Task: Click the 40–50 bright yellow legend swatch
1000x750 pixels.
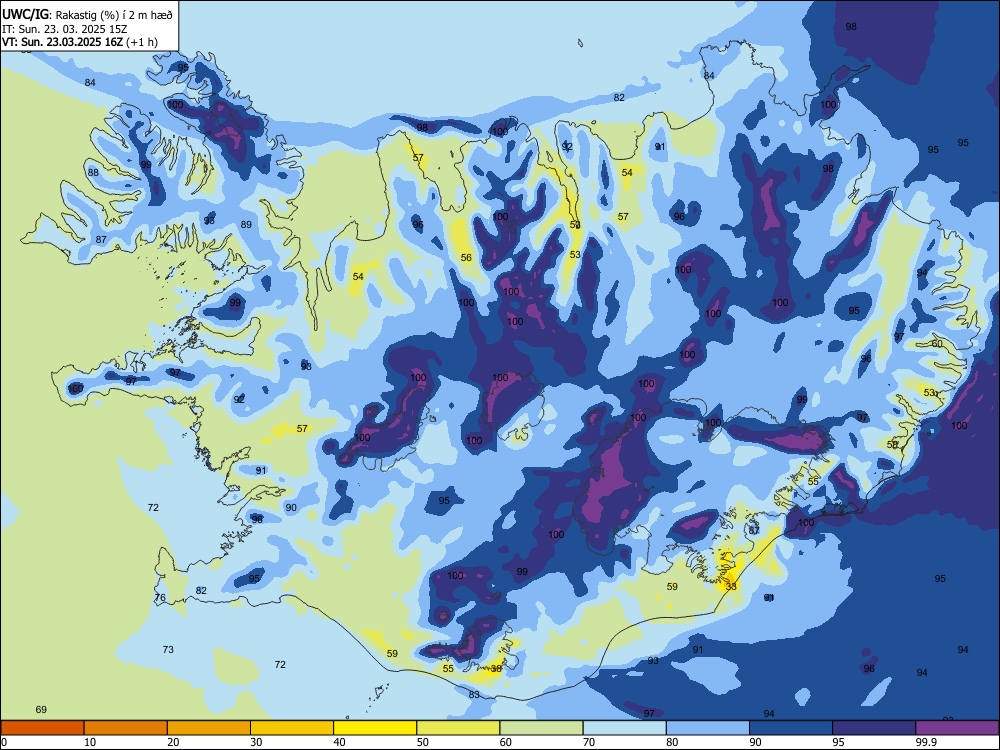Action: (375, 728)
